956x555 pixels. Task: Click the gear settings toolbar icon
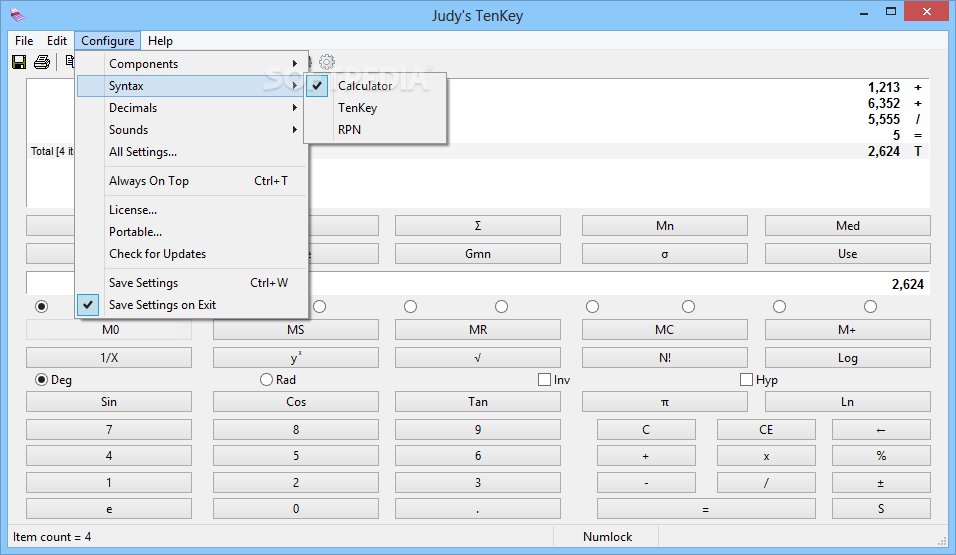pyautogui.click(x=327, y=62)
